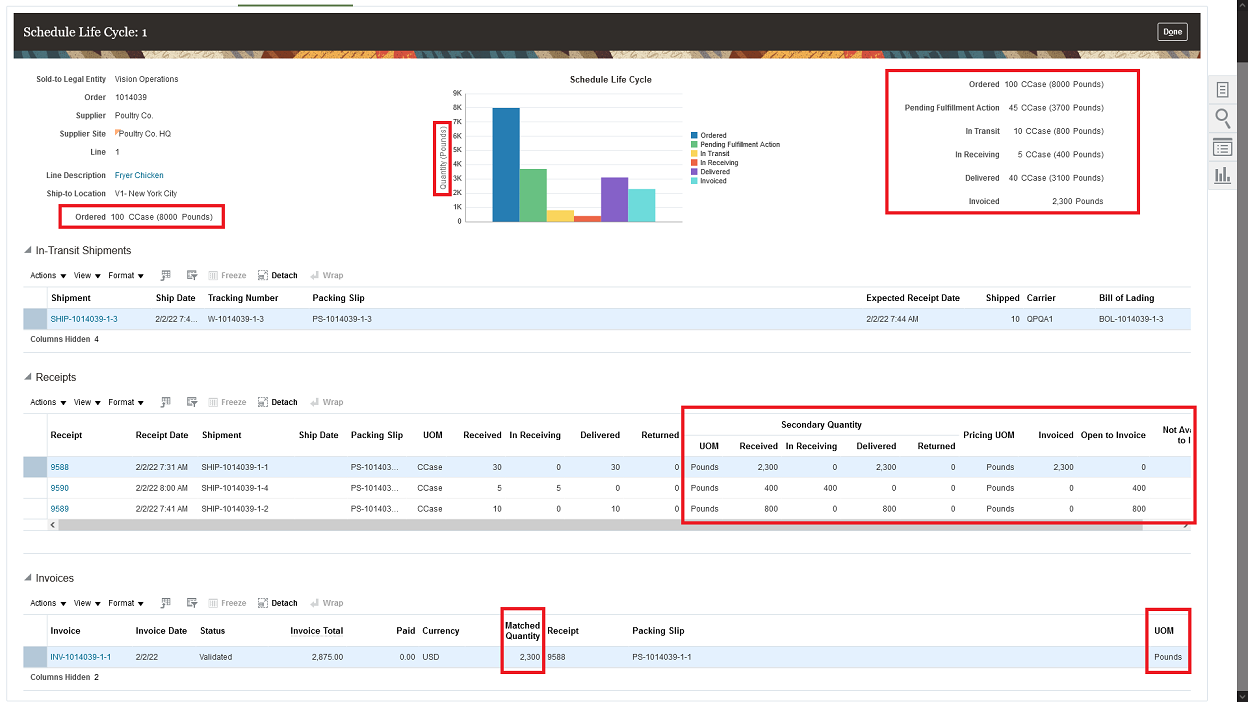Click first grid icon in Invoices toolbar

click(166, 603)
